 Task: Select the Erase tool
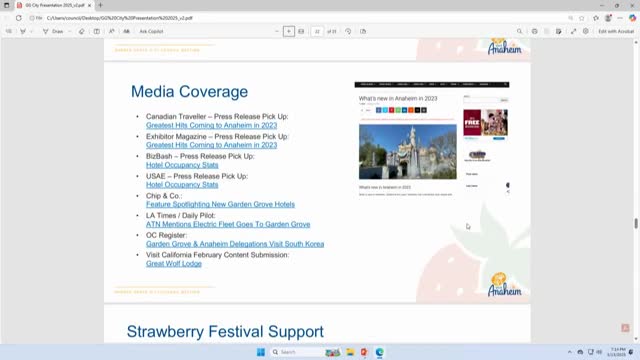pos(82,31)
